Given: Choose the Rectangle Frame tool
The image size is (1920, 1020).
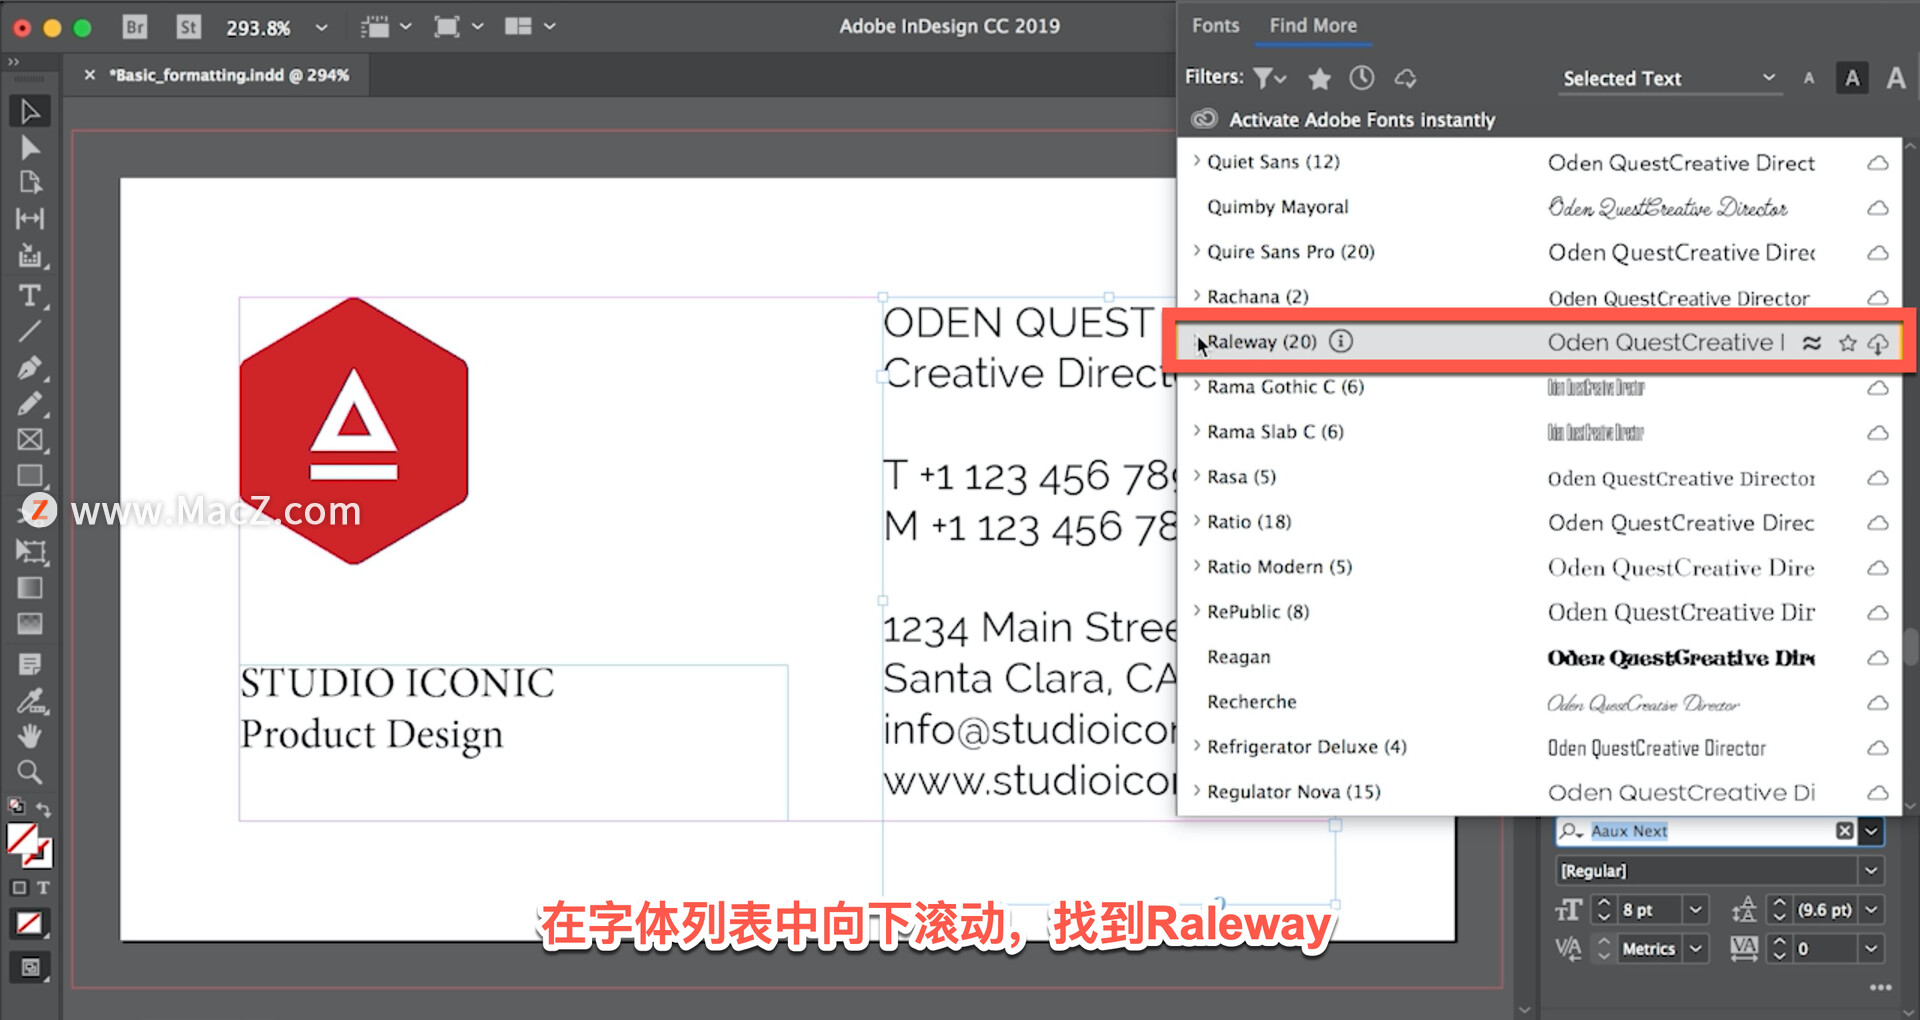Looking at the screenshot, I should coord(30,441).
